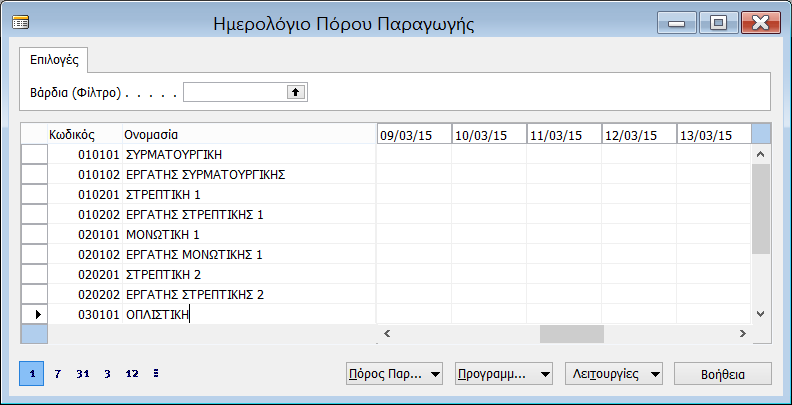The height and width of the screenshot is (405, 792).
Task: Click the window system menu icon in title bar
Action: coord(21,23)
